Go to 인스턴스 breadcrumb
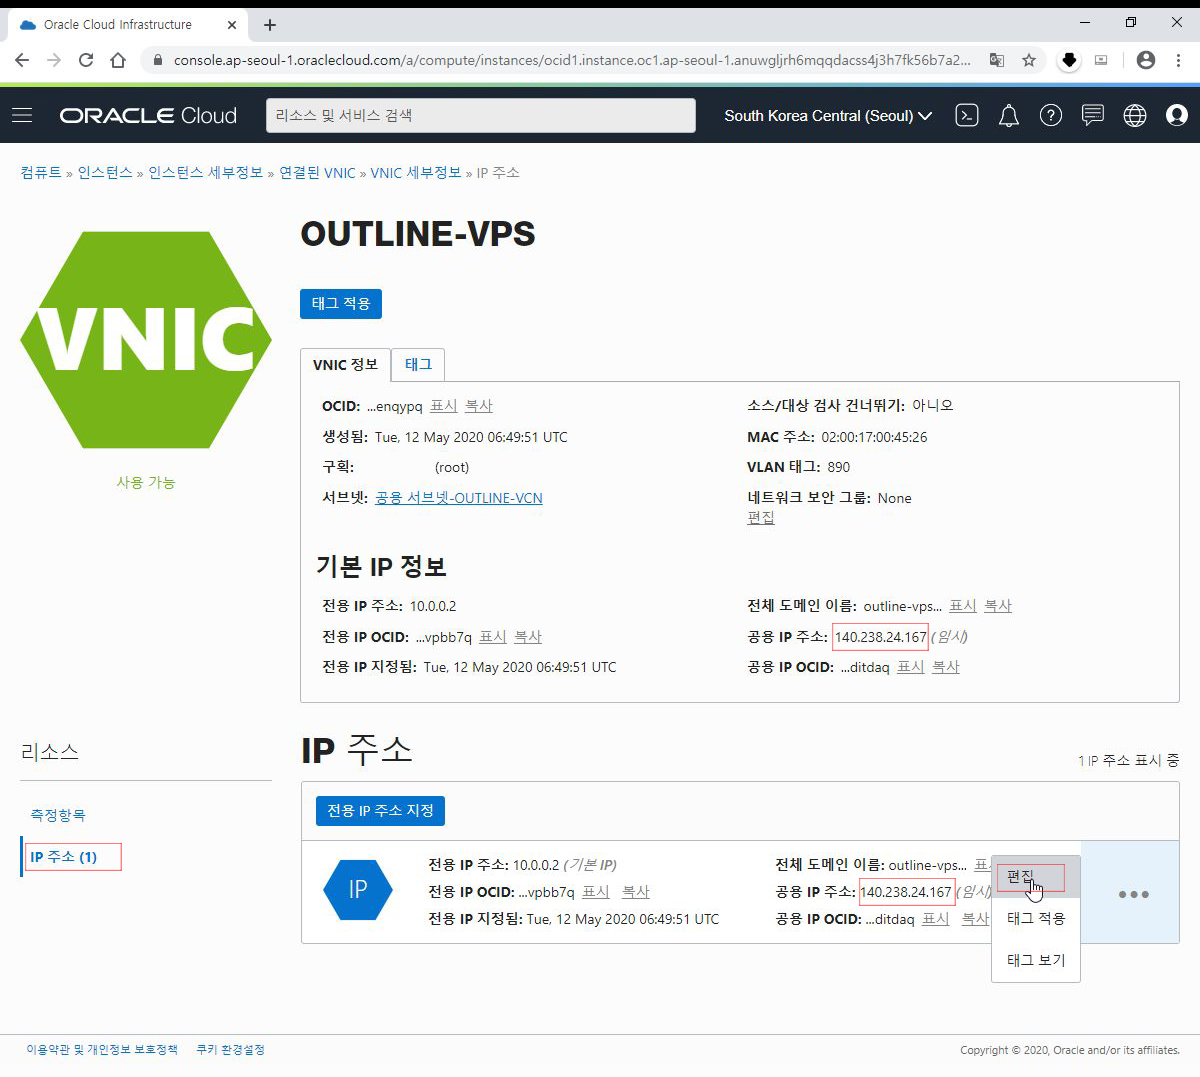This screenshot has width=1200, height=1077. [x=105, y=173]
